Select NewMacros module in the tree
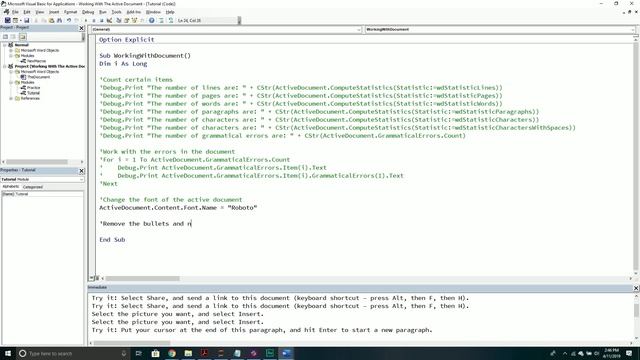The width and height of the screenshot is (640, 360). 36,61
